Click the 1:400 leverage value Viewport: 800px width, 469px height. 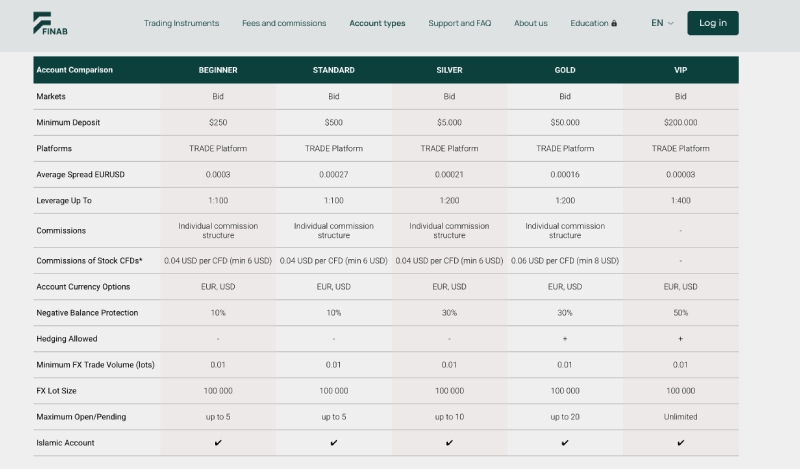tap(681, 201)
